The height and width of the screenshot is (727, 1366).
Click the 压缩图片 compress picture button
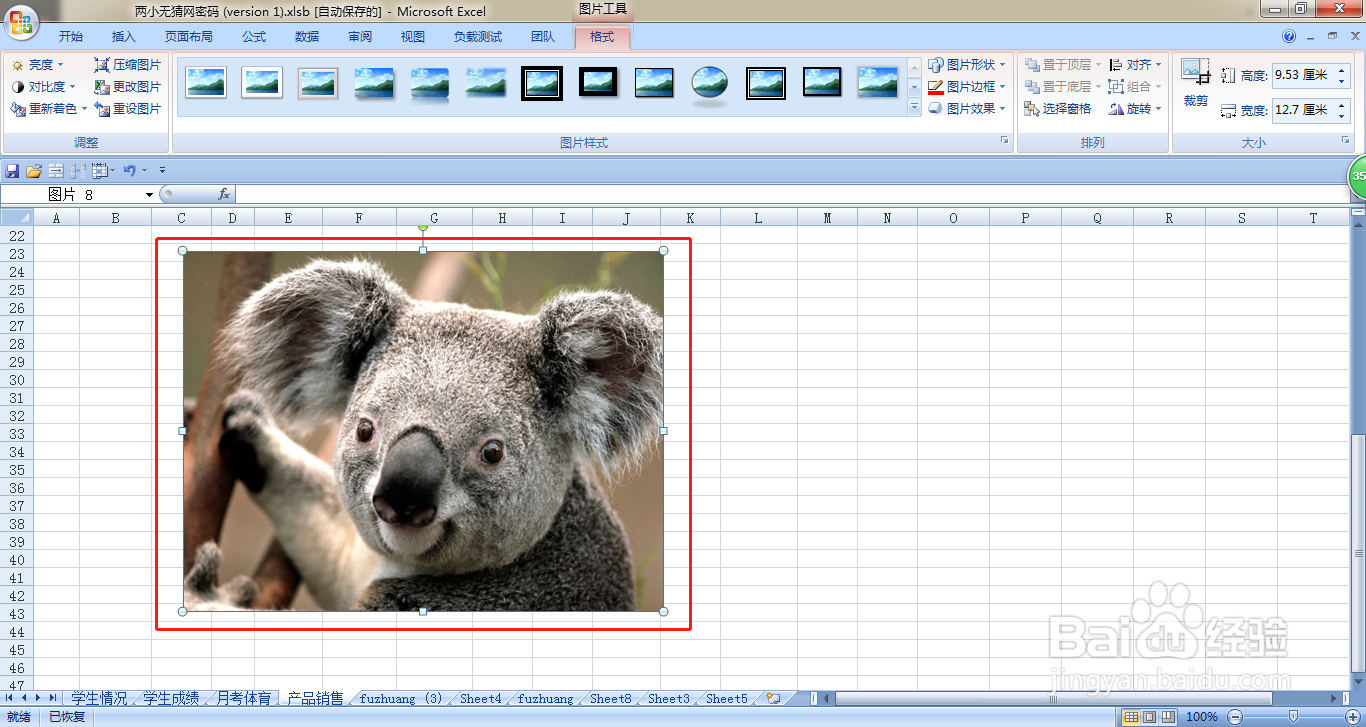(127, 64)
